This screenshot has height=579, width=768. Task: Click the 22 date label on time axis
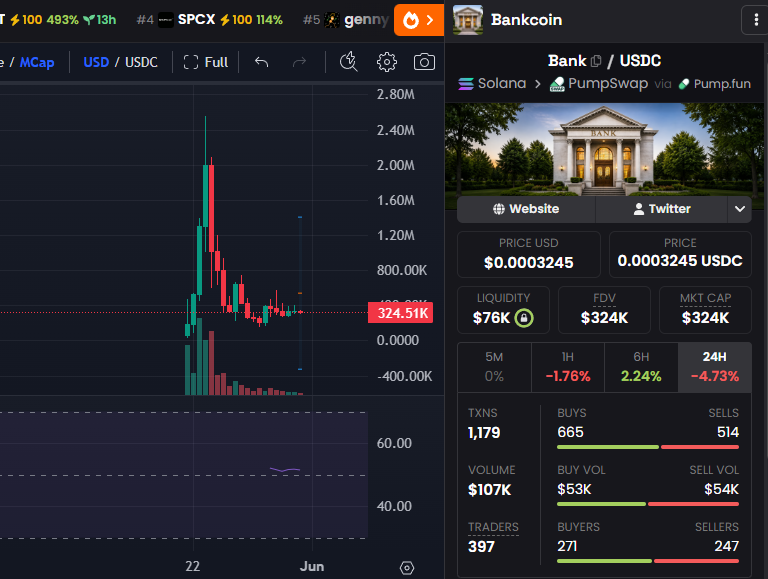pyautogui.click(x=192, y=567)
